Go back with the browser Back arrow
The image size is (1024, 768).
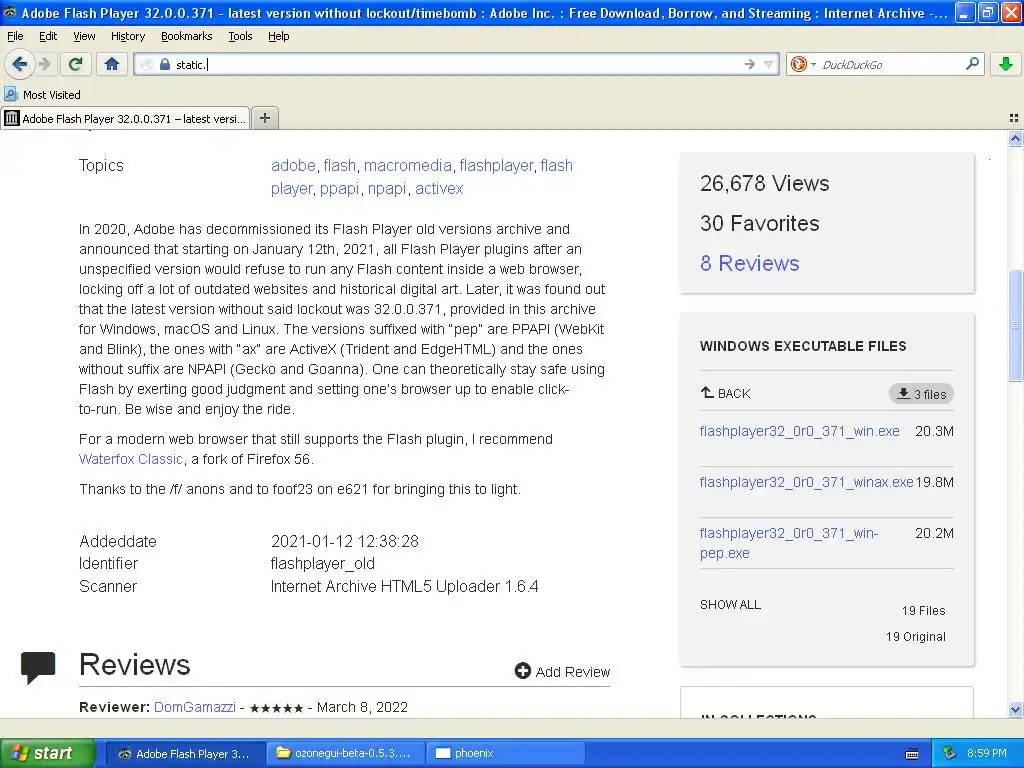pos(19,64)
